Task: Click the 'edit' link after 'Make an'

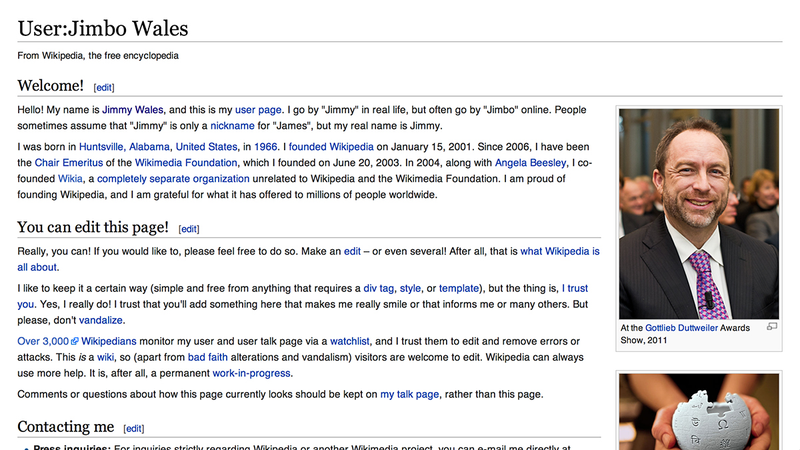Action: (352, 252)
